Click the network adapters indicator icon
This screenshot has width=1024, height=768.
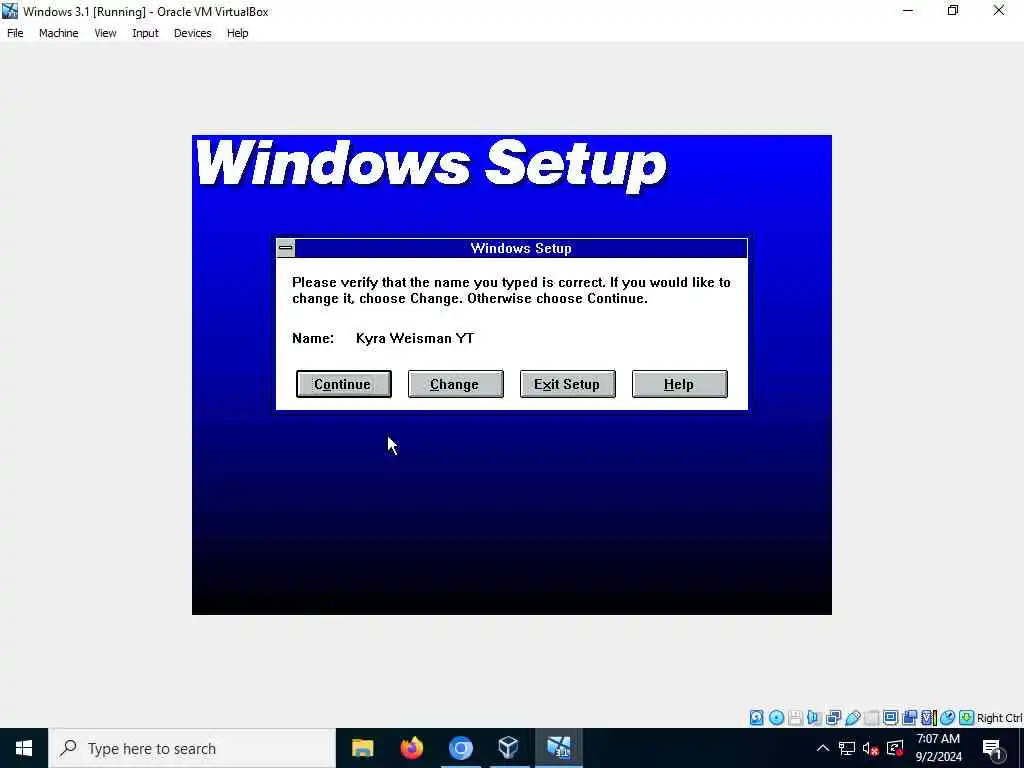point(833,718)
